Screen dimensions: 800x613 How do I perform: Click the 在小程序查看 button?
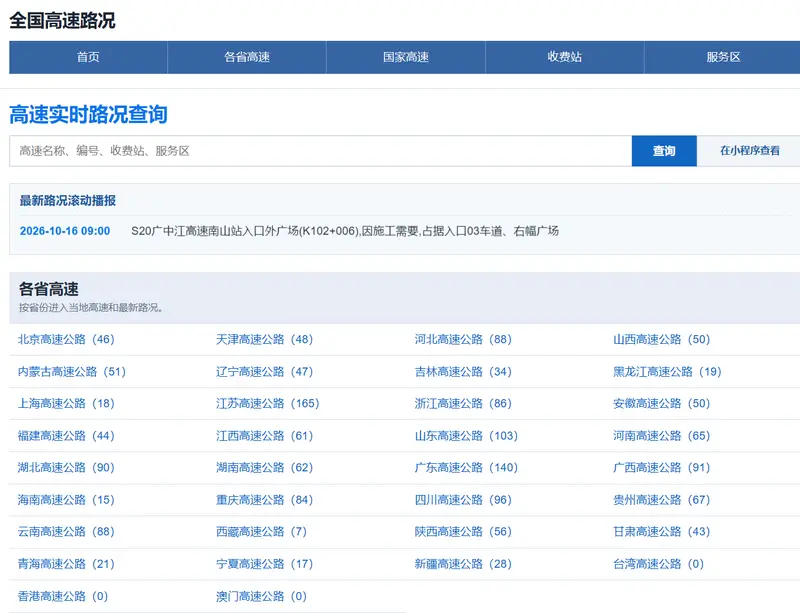pyautogui.click(x=749, y=151)
